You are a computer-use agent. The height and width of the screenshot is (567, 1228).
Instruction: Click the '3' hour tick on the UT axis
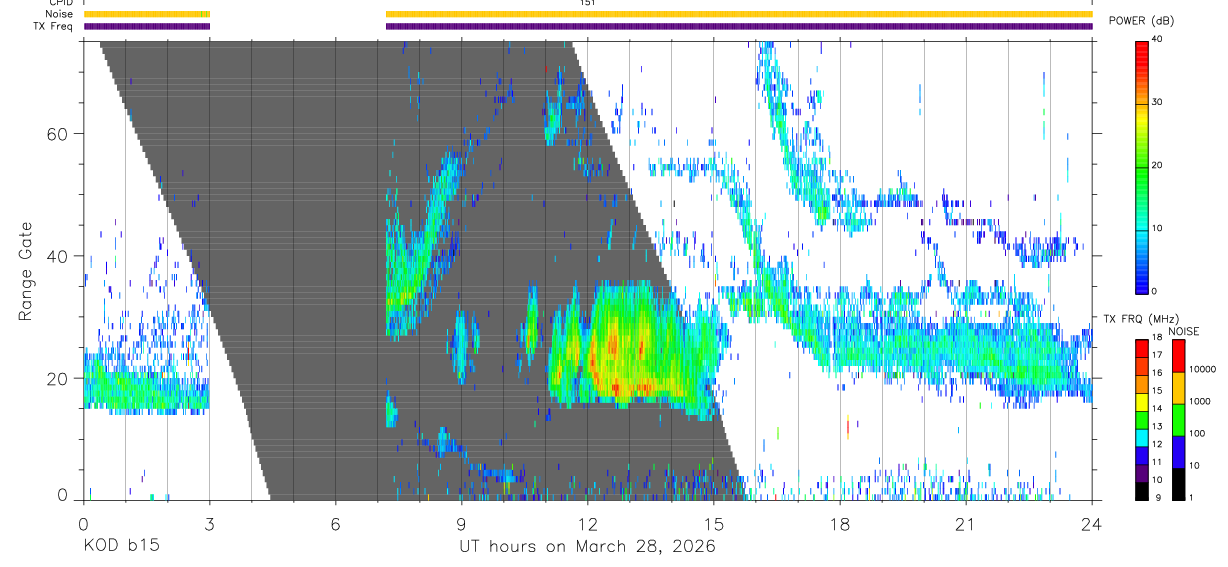pos(209,523)
